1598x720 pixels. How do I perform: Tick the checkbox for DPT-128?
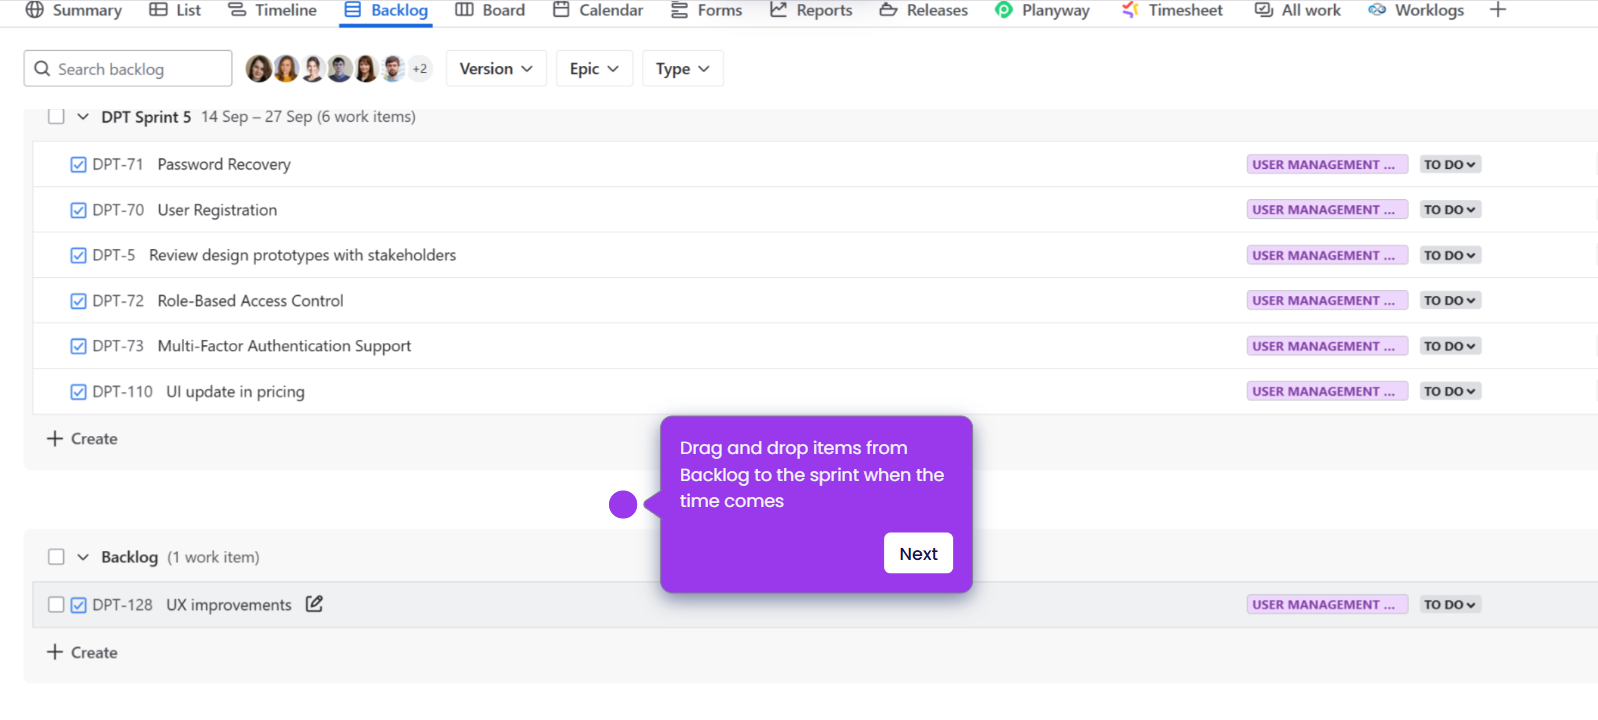point(56,605)
